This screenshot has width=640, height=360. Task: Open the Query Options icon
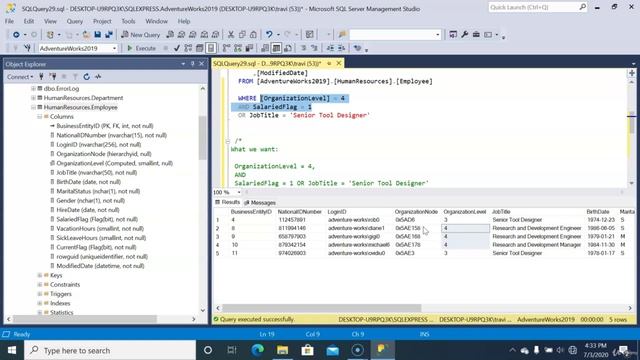200,48
